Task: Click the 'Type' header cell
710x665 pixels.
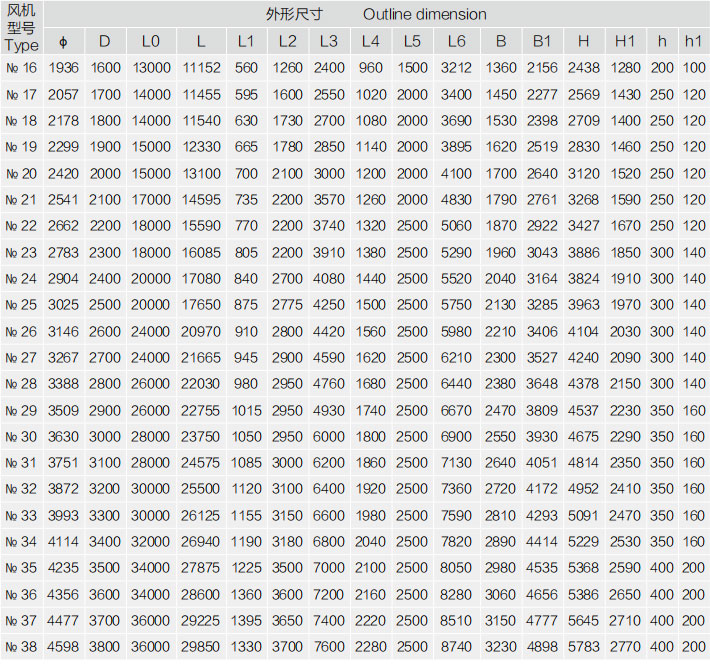Action: pos(21,45)
